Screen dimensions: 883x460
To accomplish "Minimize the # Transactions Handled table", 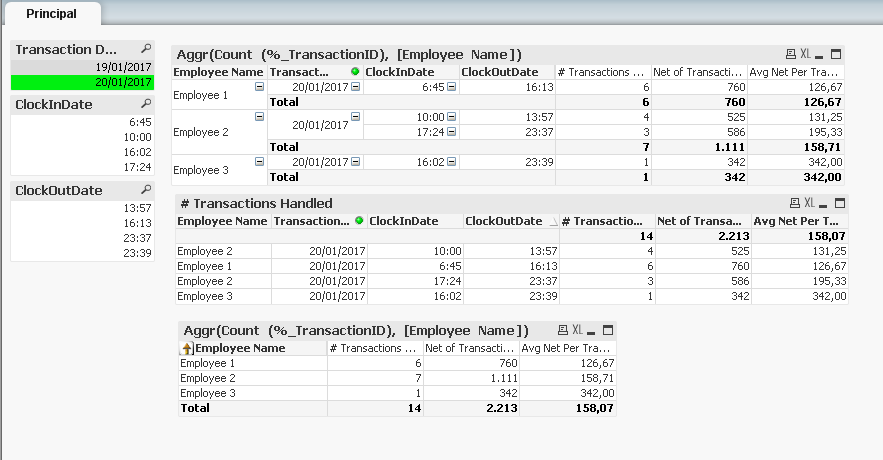I will 823,204.
